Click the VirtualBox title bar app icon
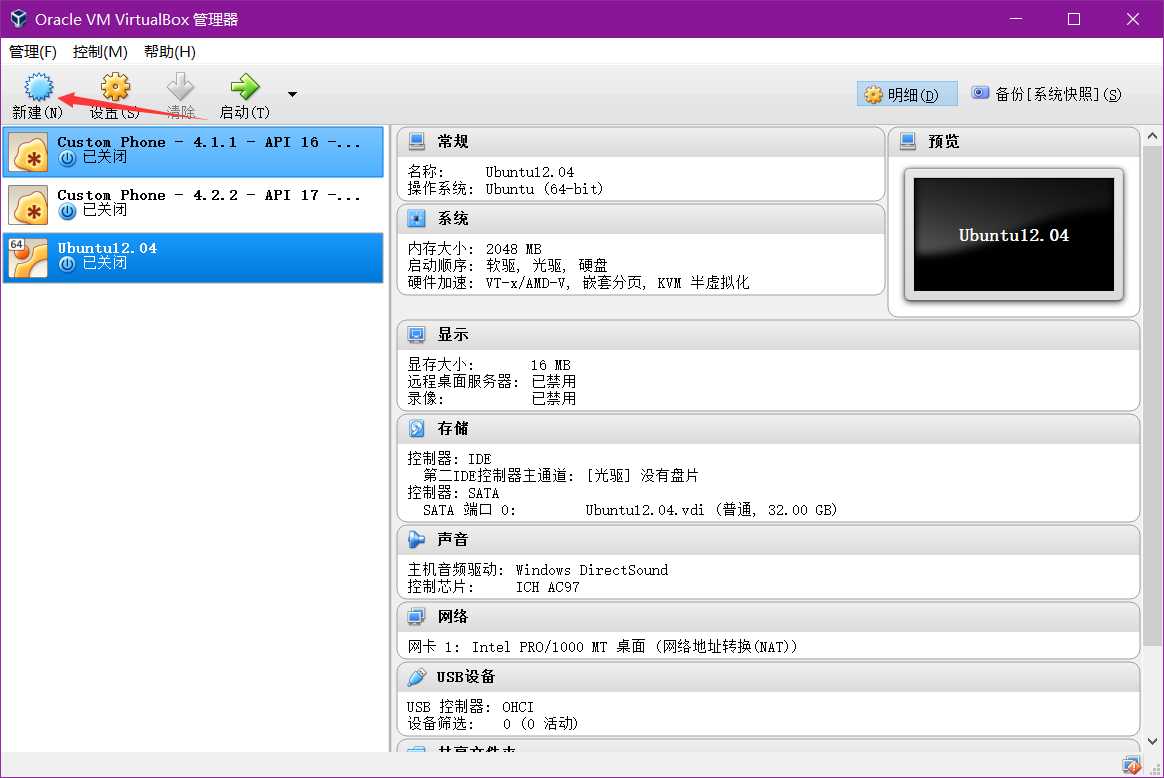This screenshot has width=1164, height=778. point(18,19)
